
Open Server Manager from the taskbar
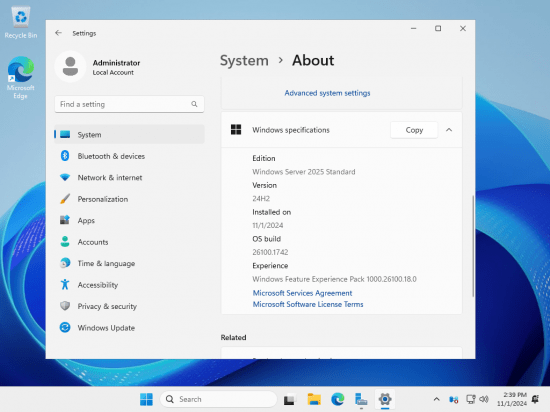361,399
